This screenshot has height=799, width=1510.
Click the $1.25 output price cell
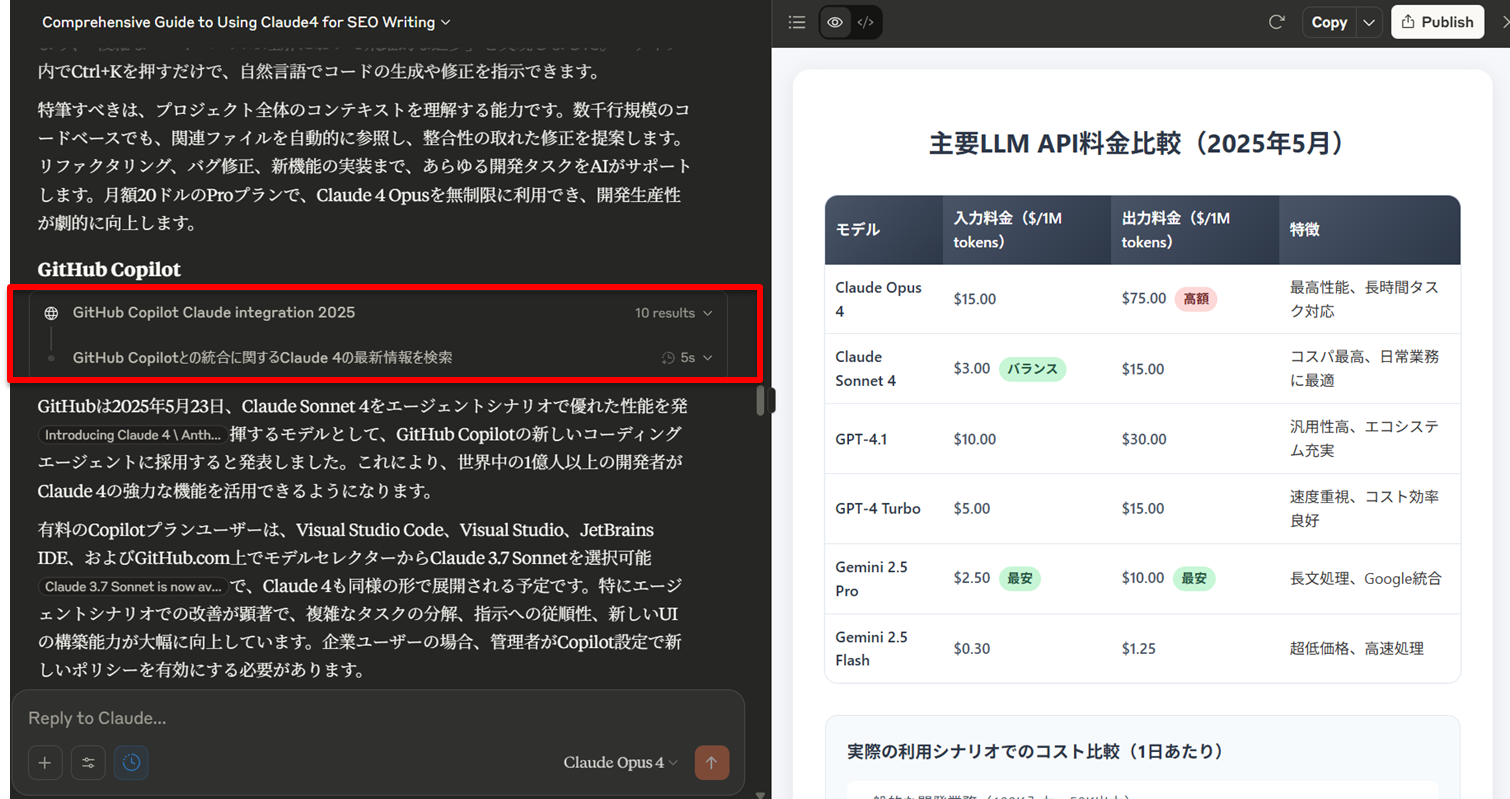tap(1138, 648)
